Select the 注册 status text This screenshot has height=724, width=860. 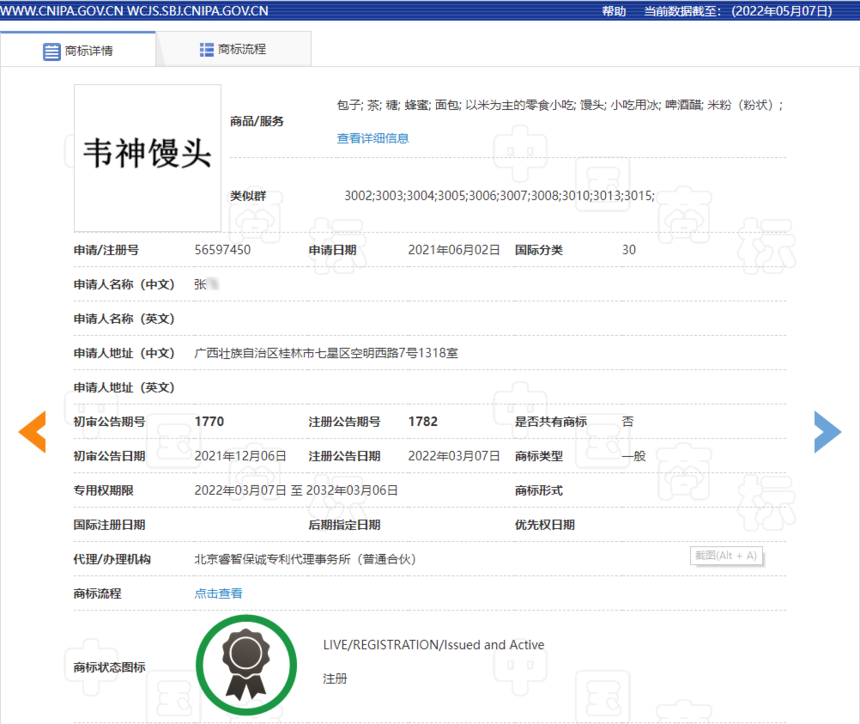pyautogui.click(x=335, y=679)
